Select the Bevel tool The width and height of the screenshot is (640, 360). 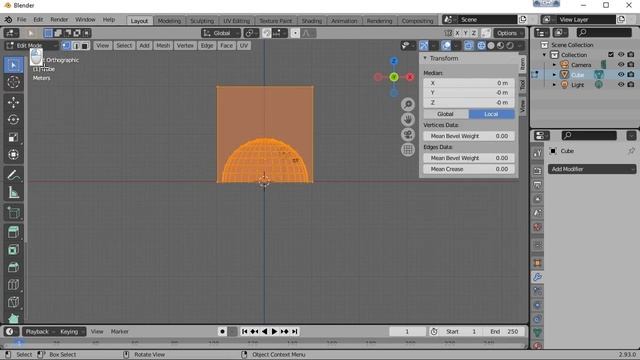[x=13, y=267]
